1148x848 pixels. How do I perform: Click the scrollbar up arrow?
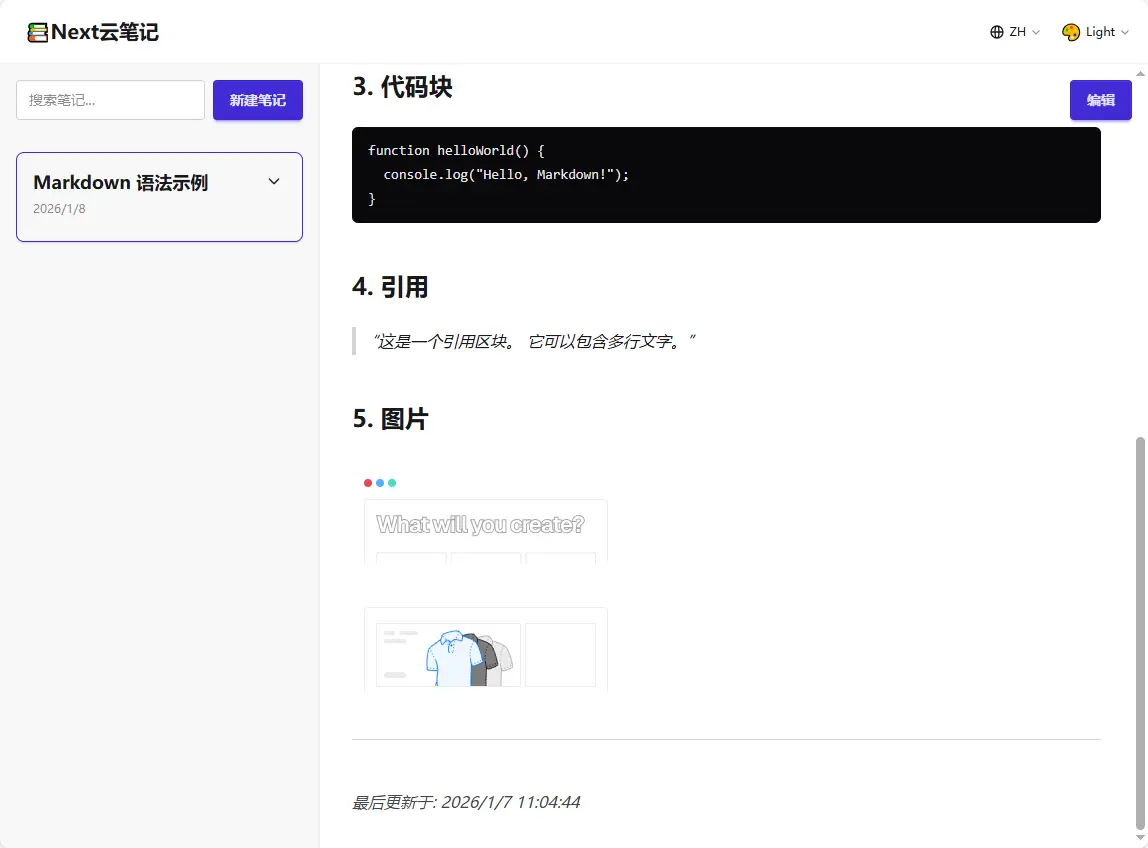(x=1141, y=72)
